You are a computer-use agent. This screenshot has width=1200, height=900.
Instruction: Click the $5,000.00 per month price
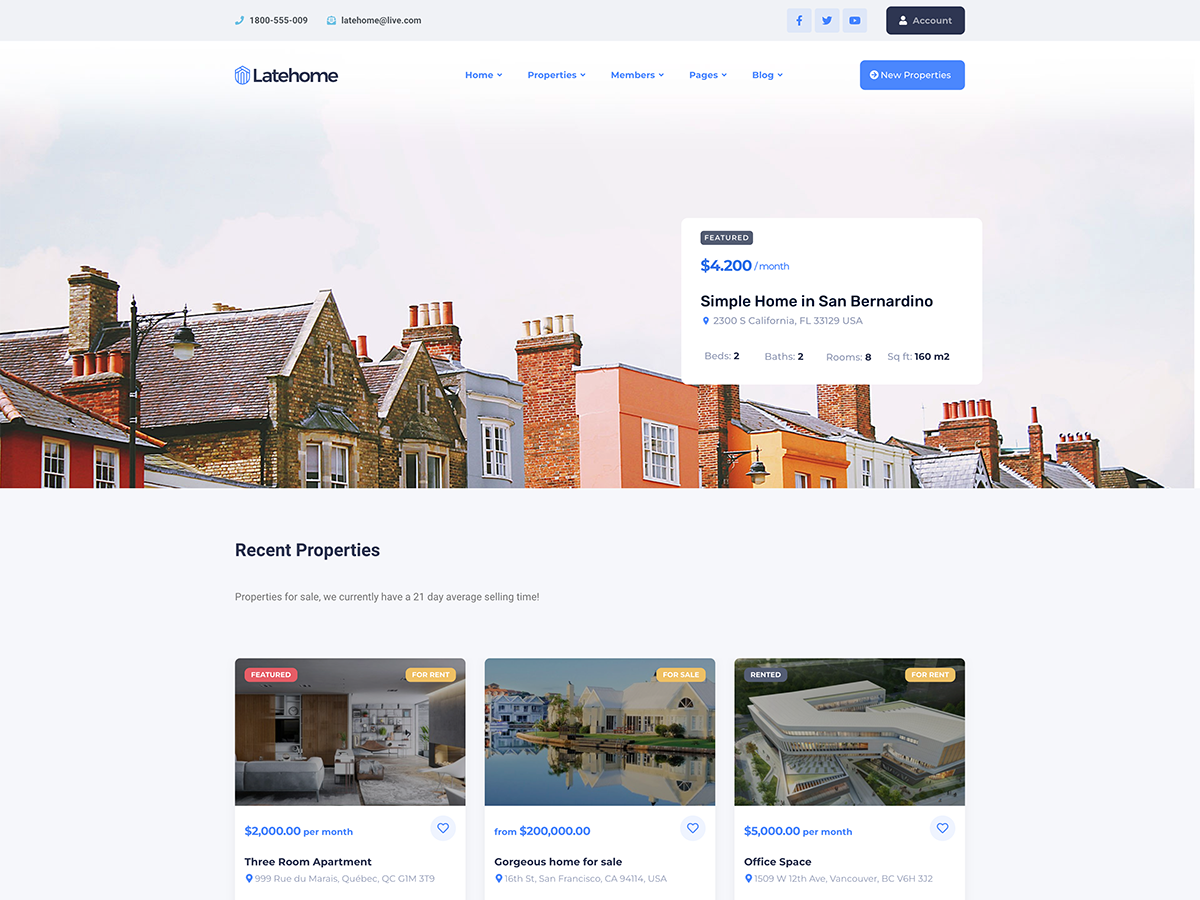pos(798,831)
